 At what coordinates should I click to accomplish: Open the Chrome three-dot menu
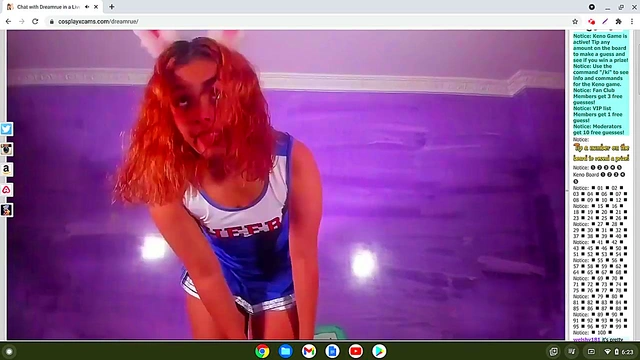tap(632, 21)
